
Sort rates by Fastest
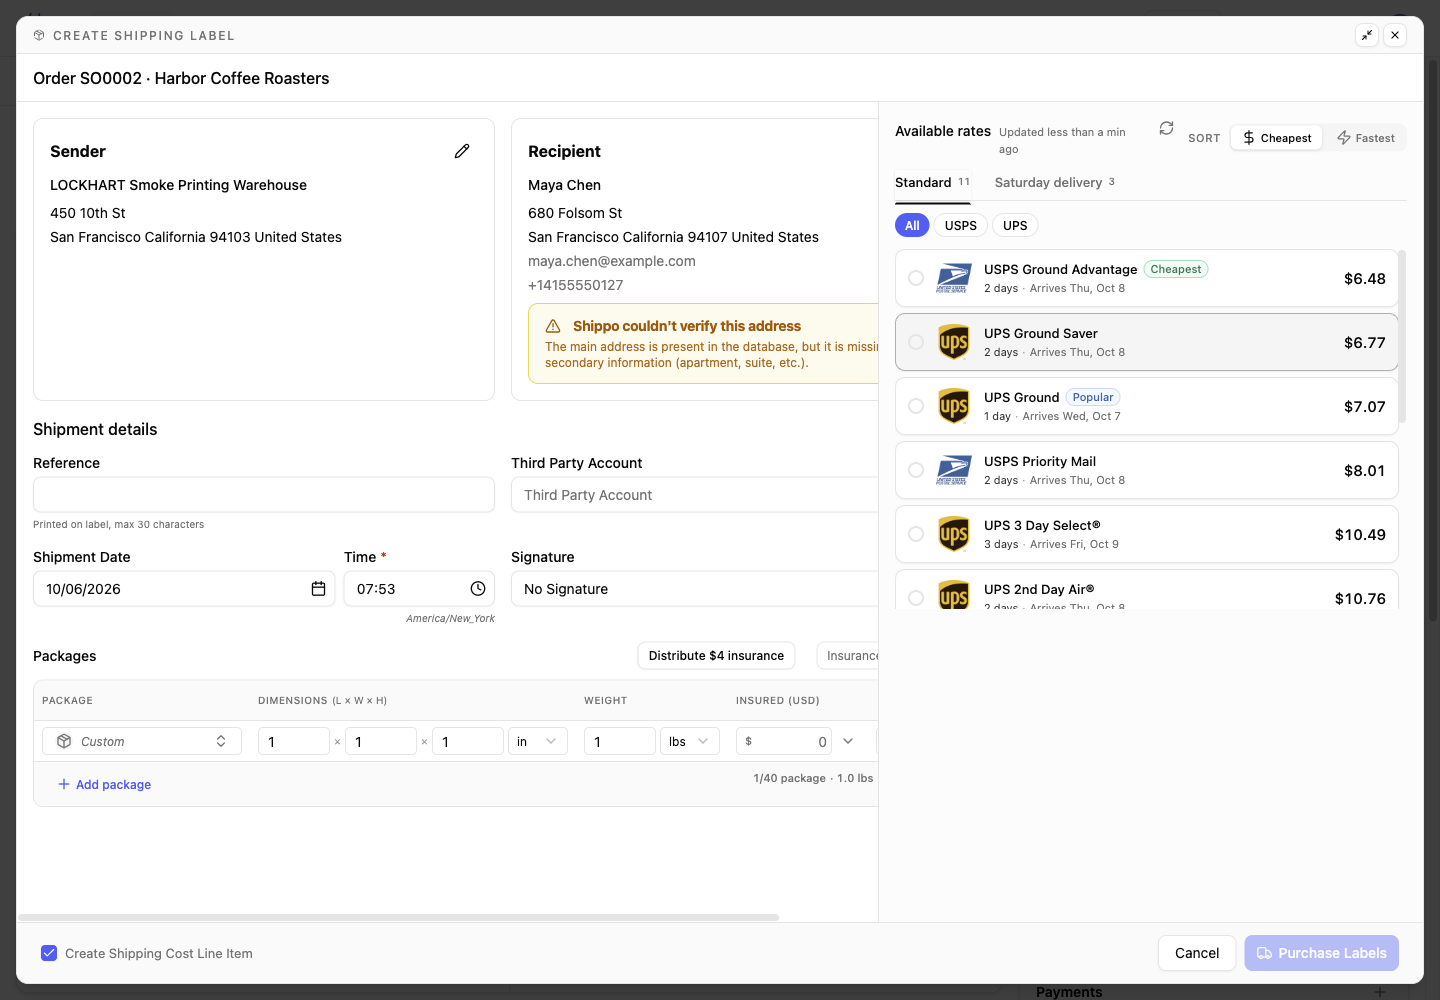pyautogui.click(x=1365, y=138)
